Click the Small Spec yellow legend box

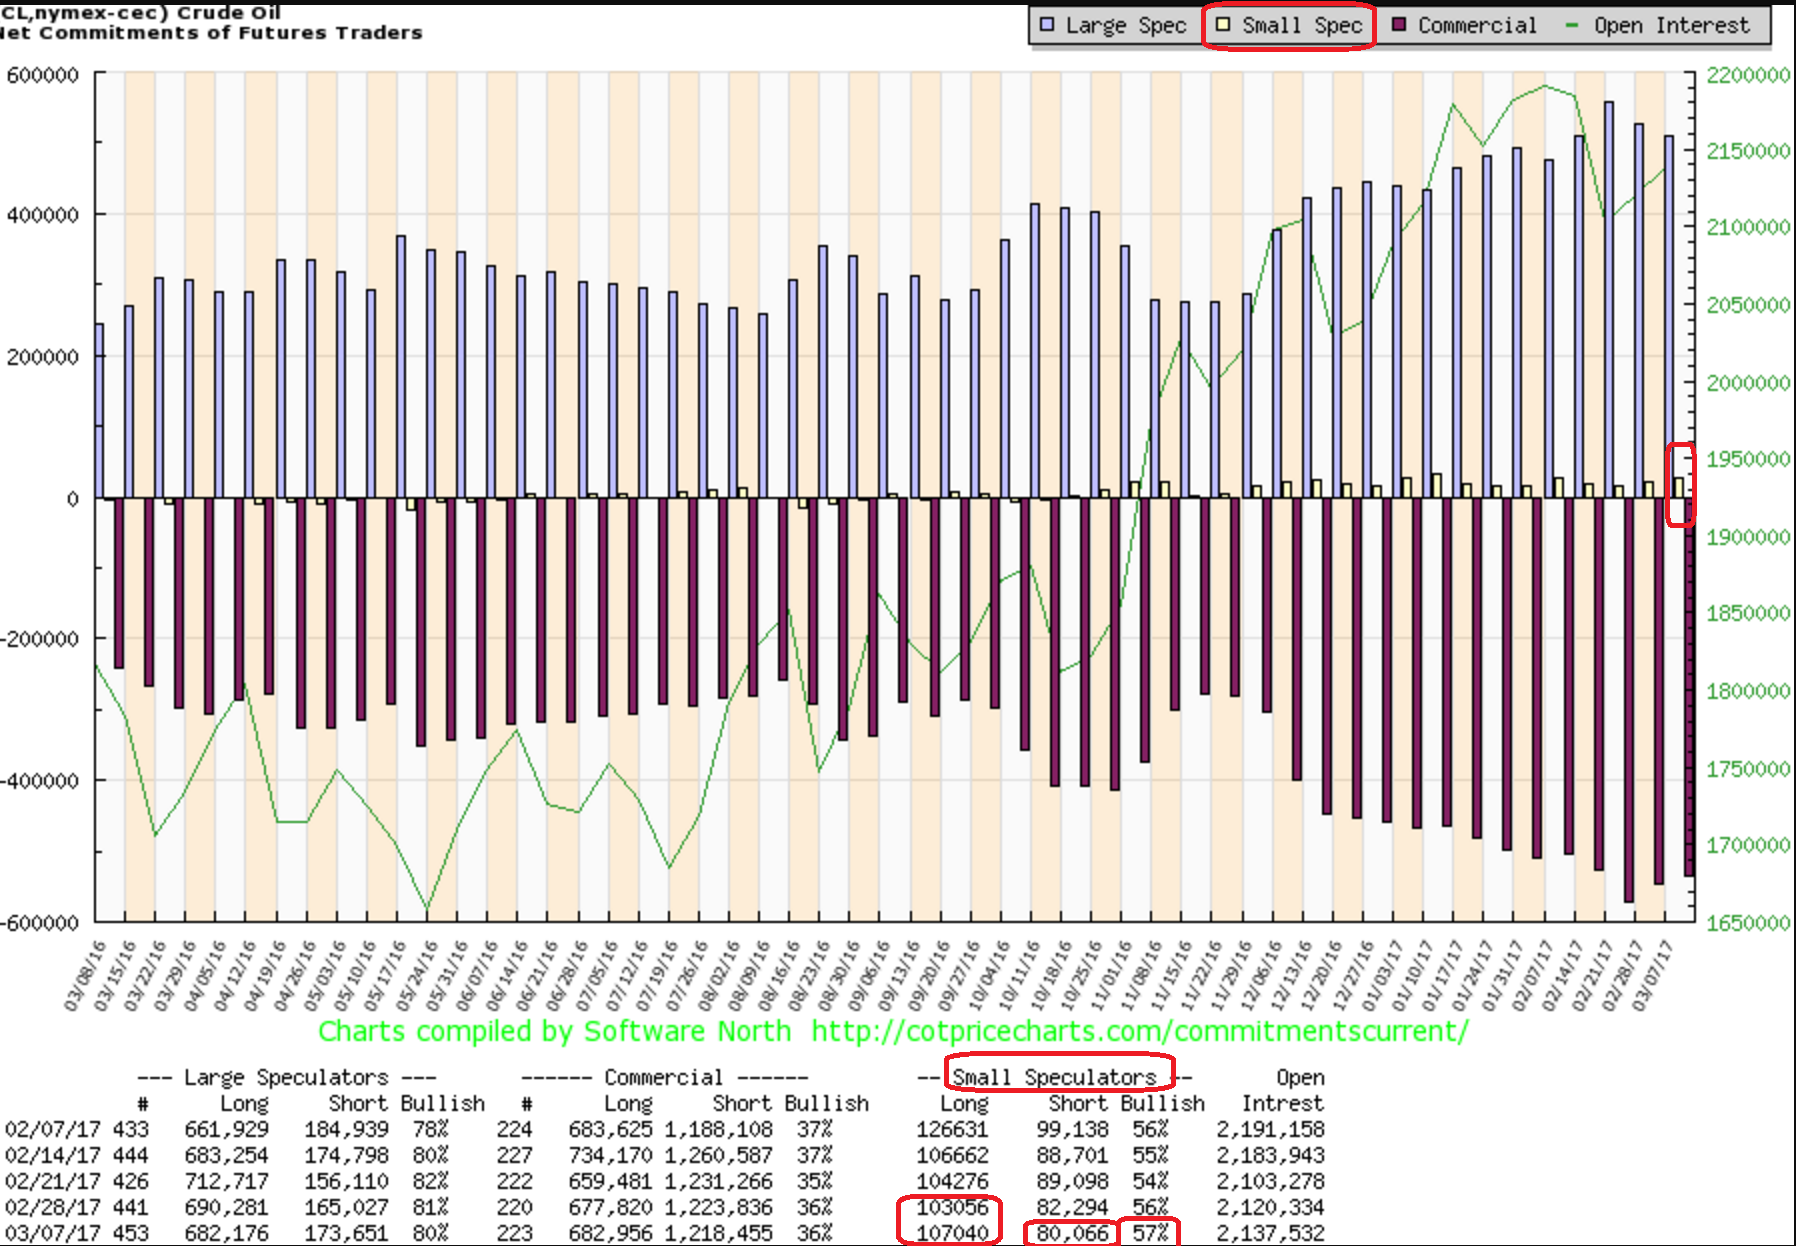point(1223,25)
